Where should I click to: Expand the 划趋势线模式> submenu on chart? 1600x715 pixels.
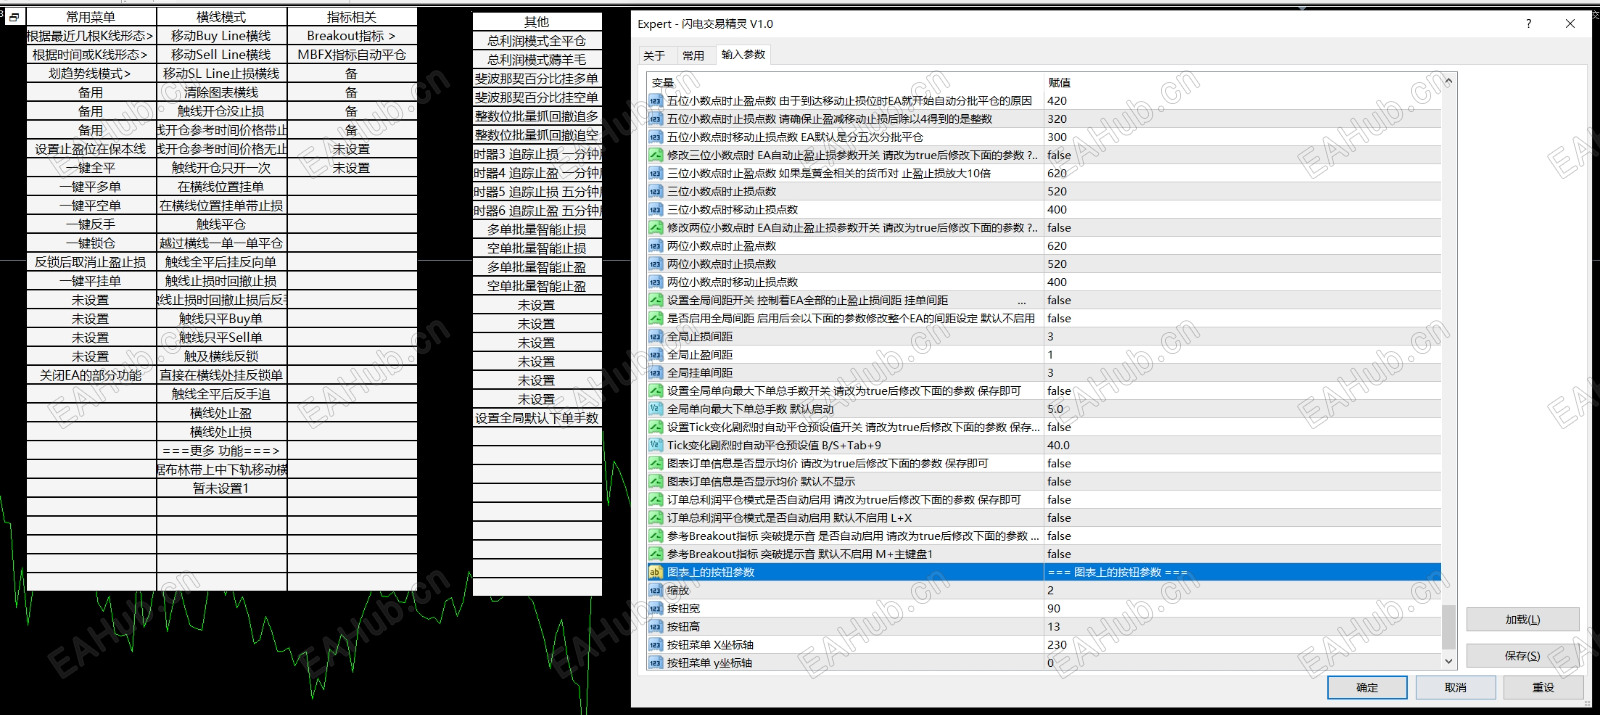click(x=90, y=74)
